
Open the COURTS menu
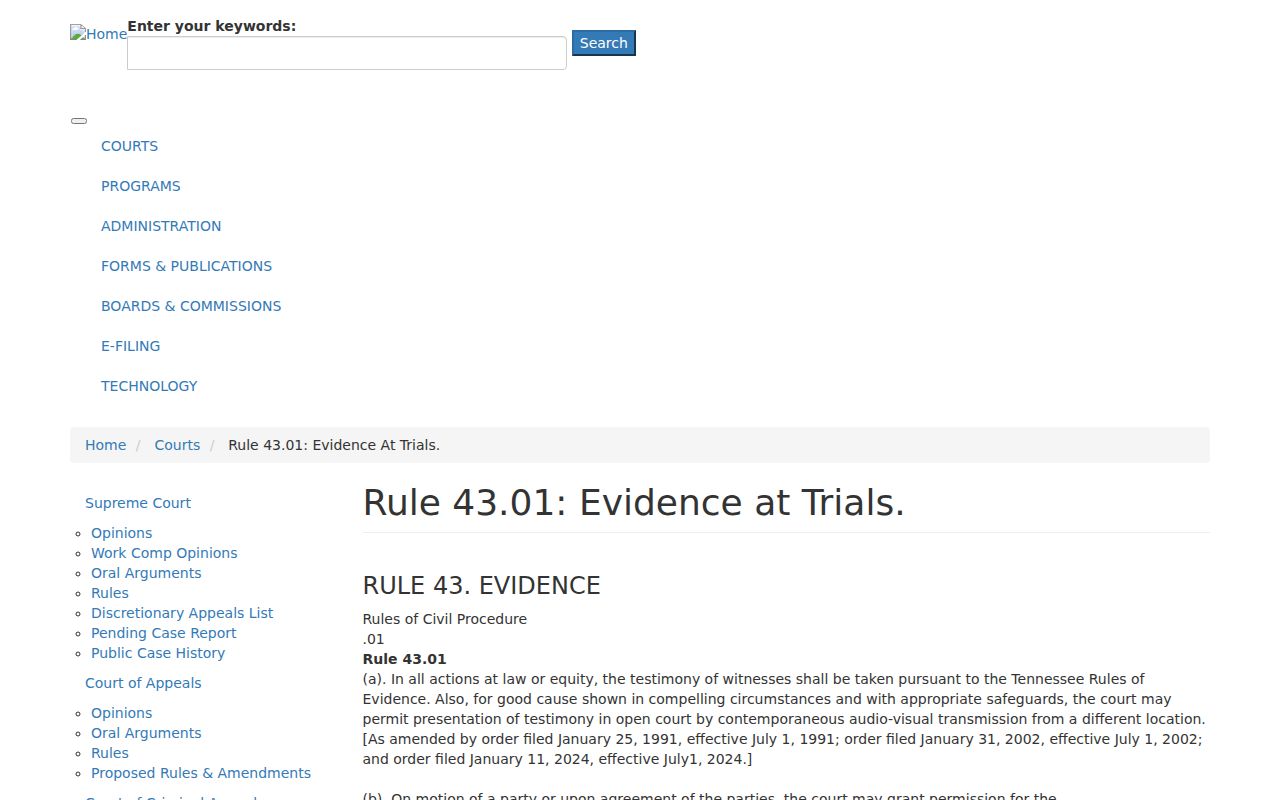tap(129, 146)
